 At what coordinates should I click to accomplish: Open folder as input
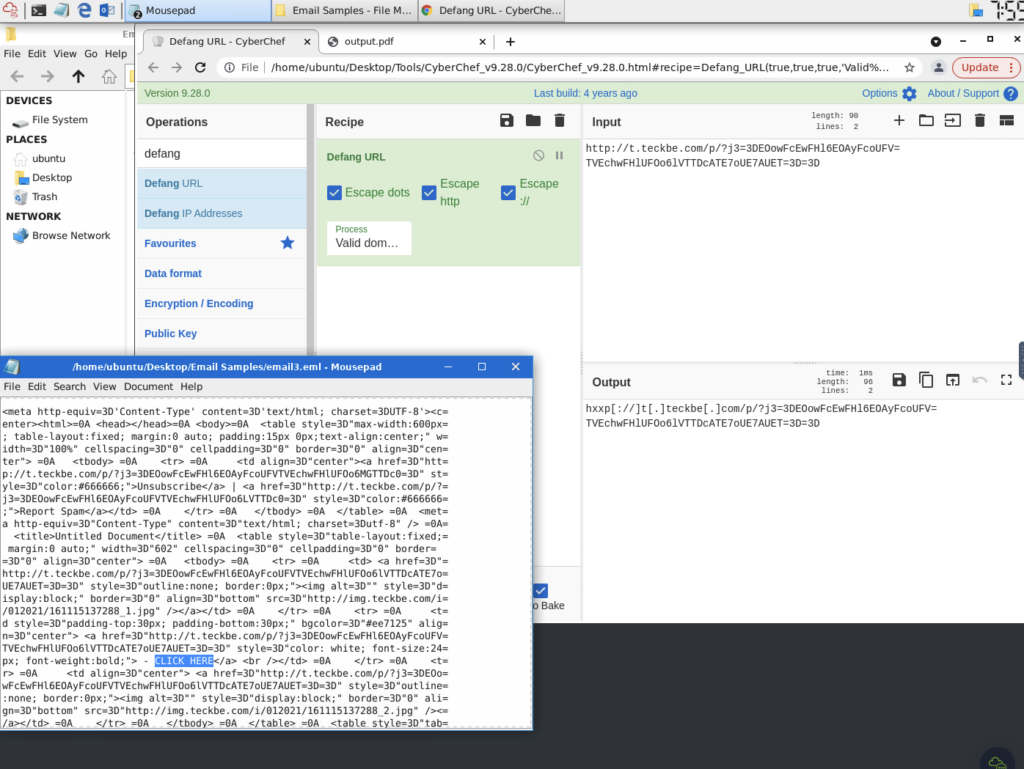point(926,121)
